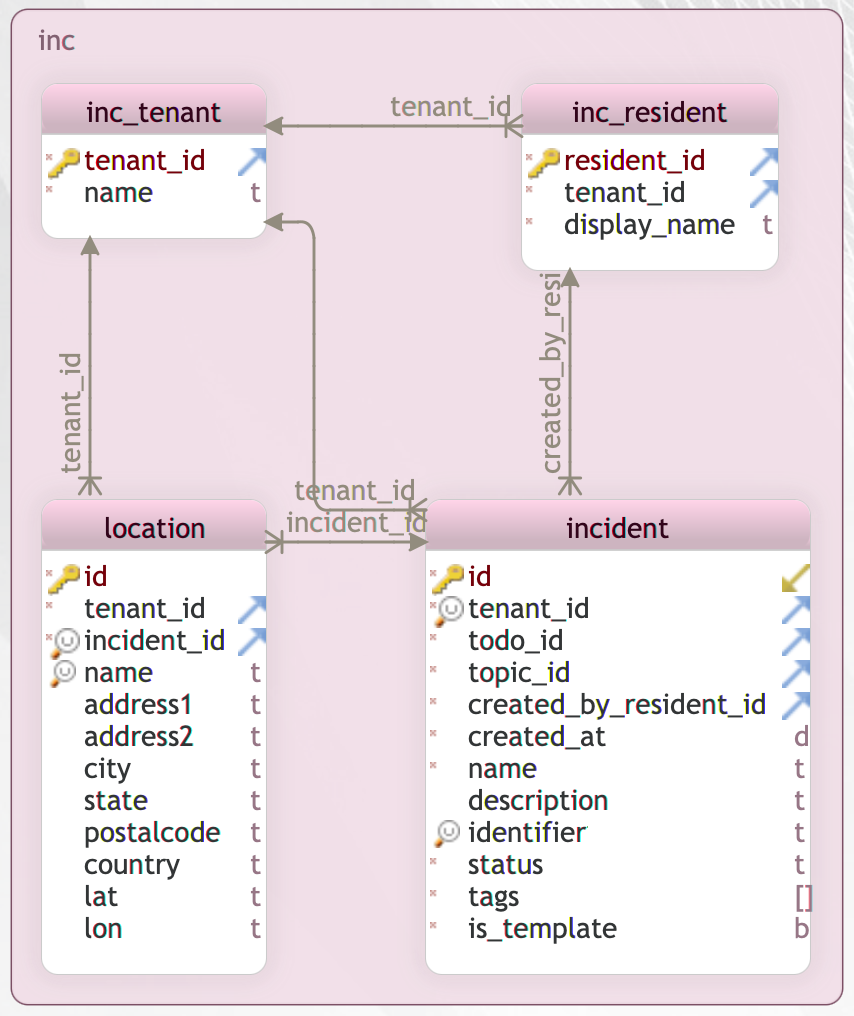Image resolution: width=854 pixels, height=1016 pixels.
Task: Select the inc_resident table header
Action: (x=649, y=112)
